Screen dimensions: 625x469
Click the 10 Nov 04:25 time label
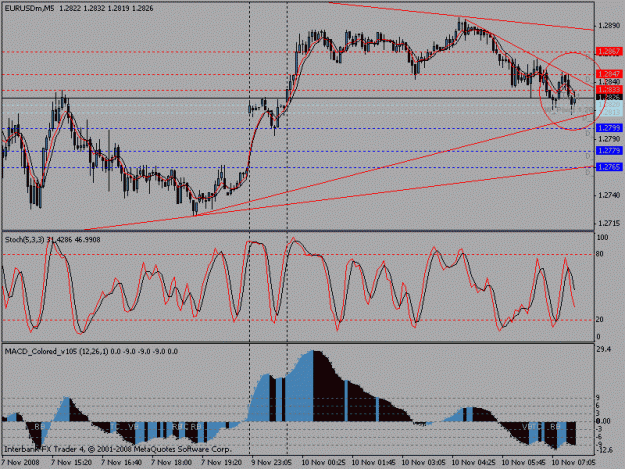474,463
